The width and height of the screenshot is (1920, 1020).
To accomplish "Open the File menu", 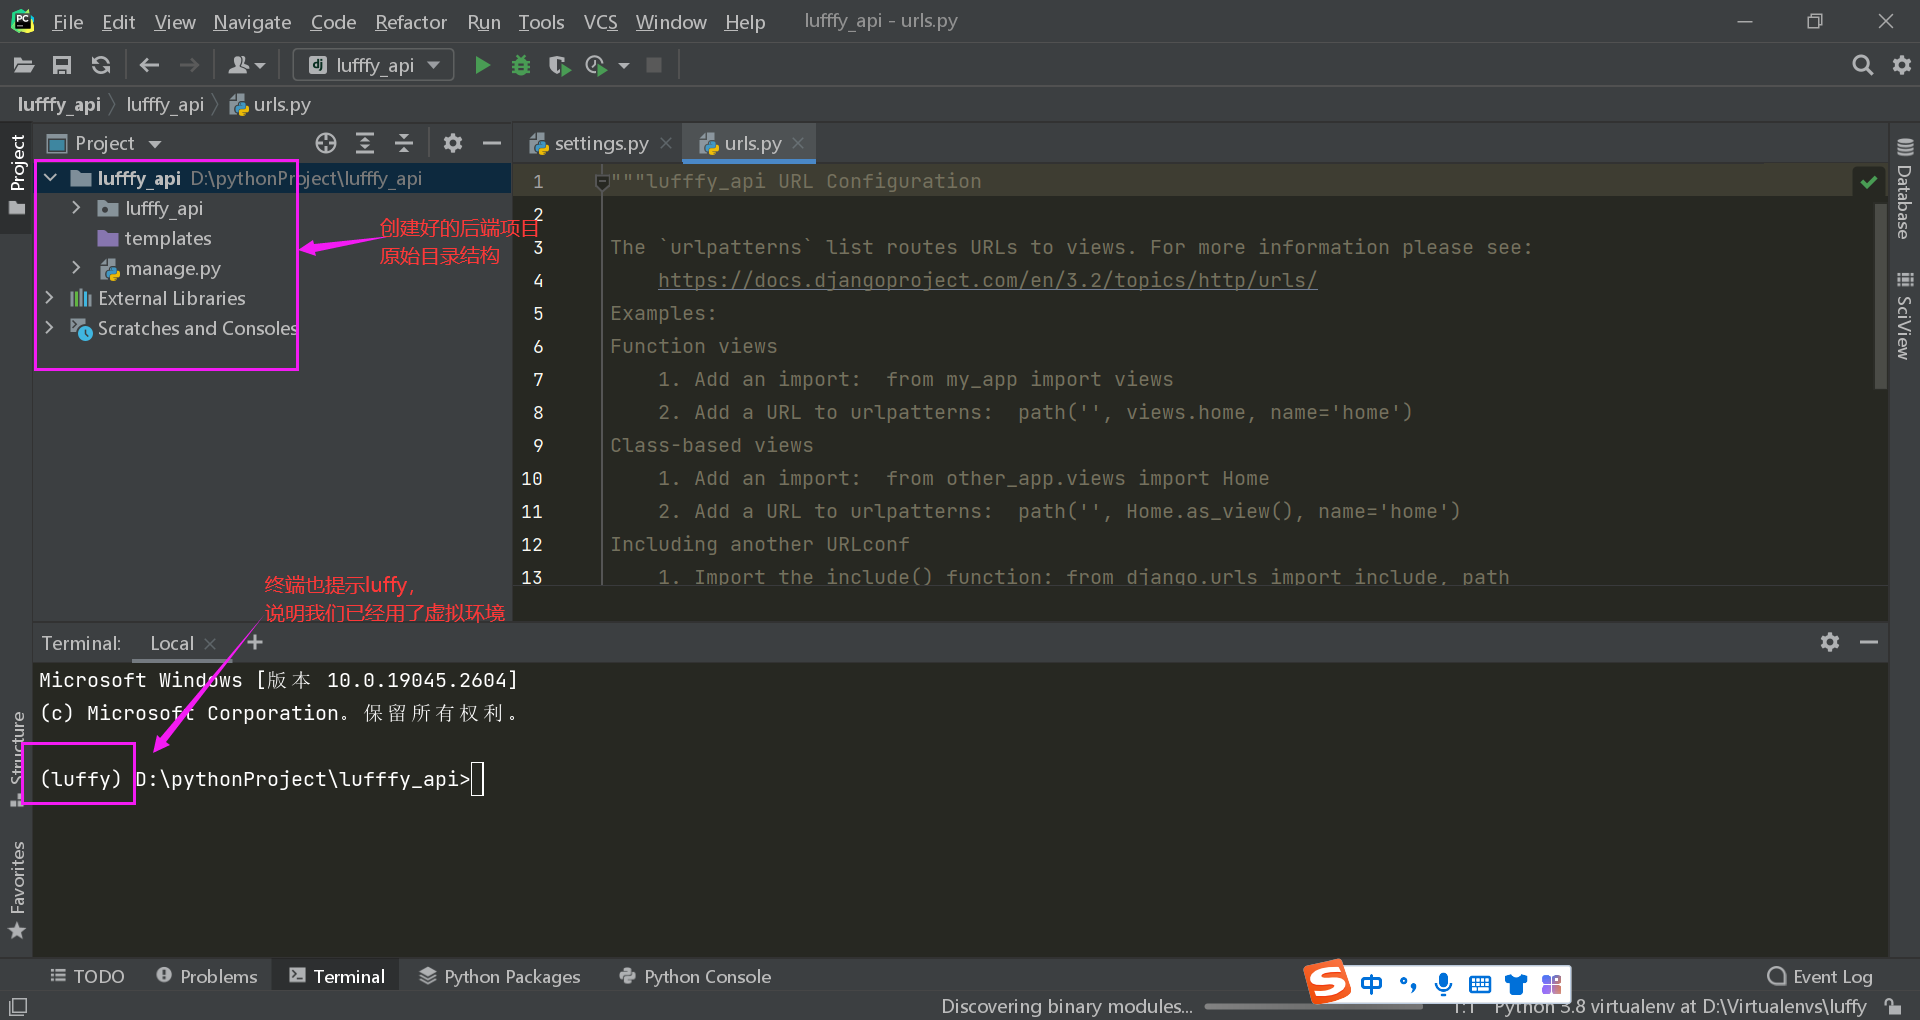I will click(67, 22).
